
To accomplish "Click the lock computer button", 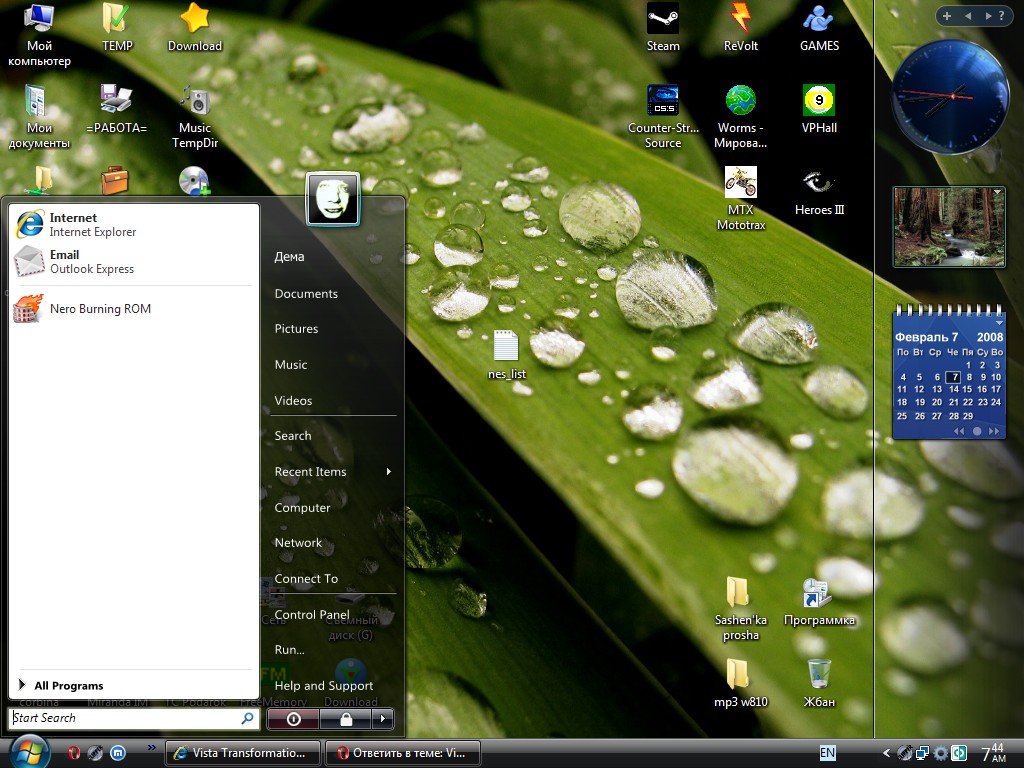I will 345,719.
